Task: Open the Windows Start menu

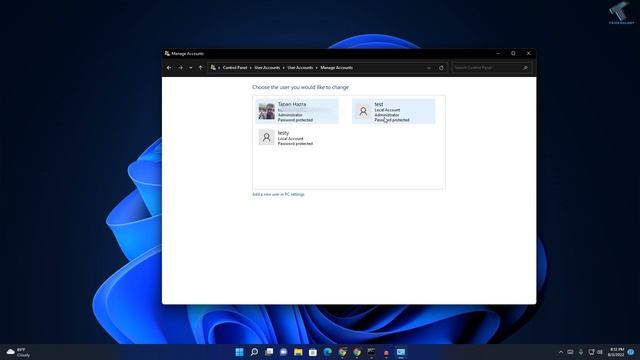Action: pyautogui.click(x=239, y=352)
